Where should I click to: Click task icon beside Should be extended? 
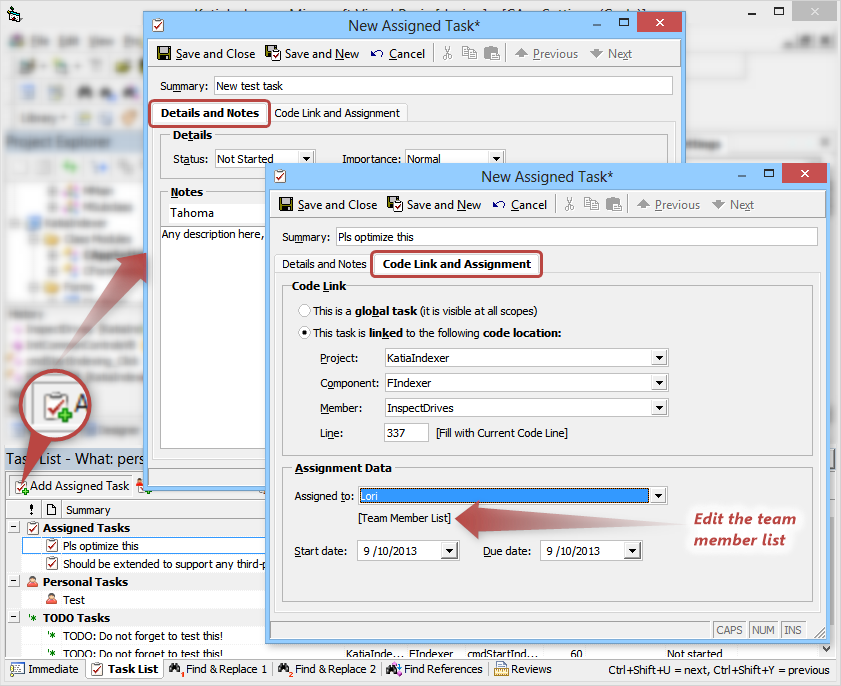click(x=52, y=564)
